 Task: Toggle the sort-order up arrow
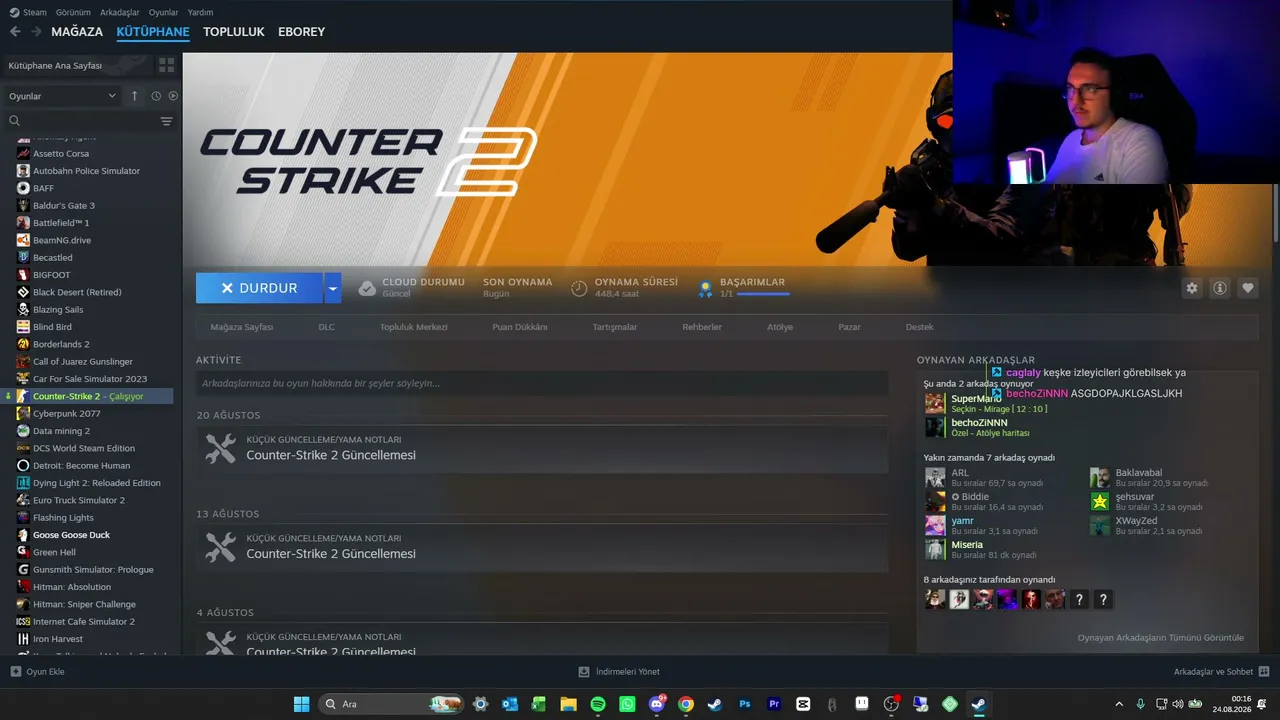tap(135, 96)
